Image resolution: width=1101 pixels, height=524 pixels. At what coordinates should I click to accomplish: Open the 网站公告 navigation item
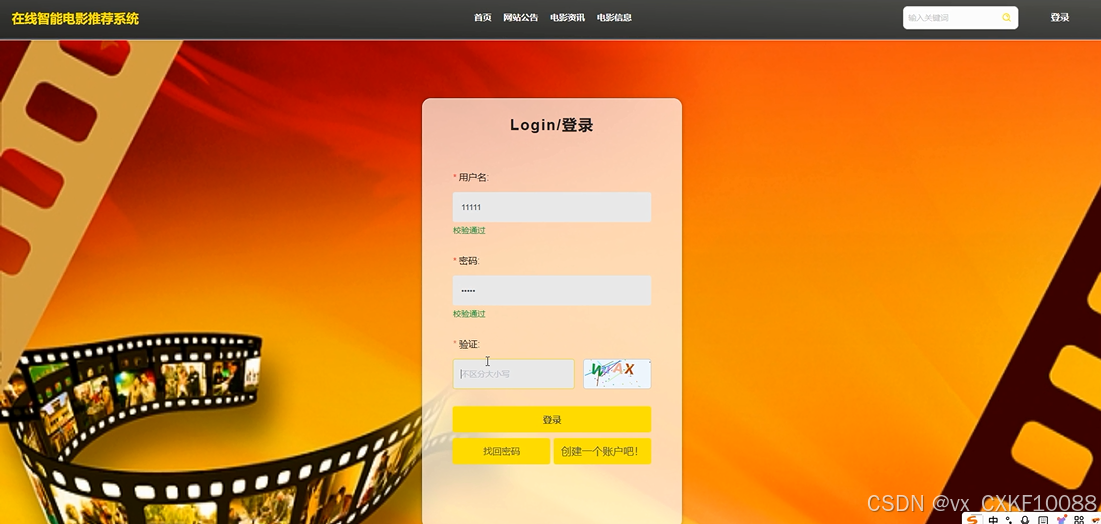pos(520,18)
